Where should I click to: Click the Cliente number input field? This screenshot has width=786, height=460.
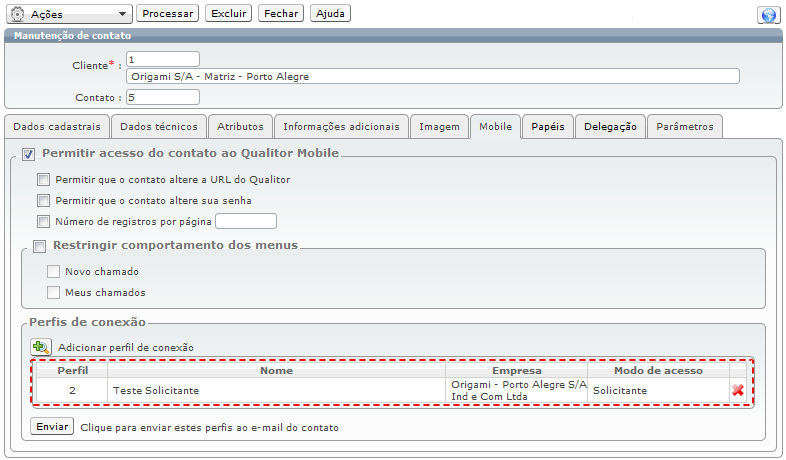(162, 59)
